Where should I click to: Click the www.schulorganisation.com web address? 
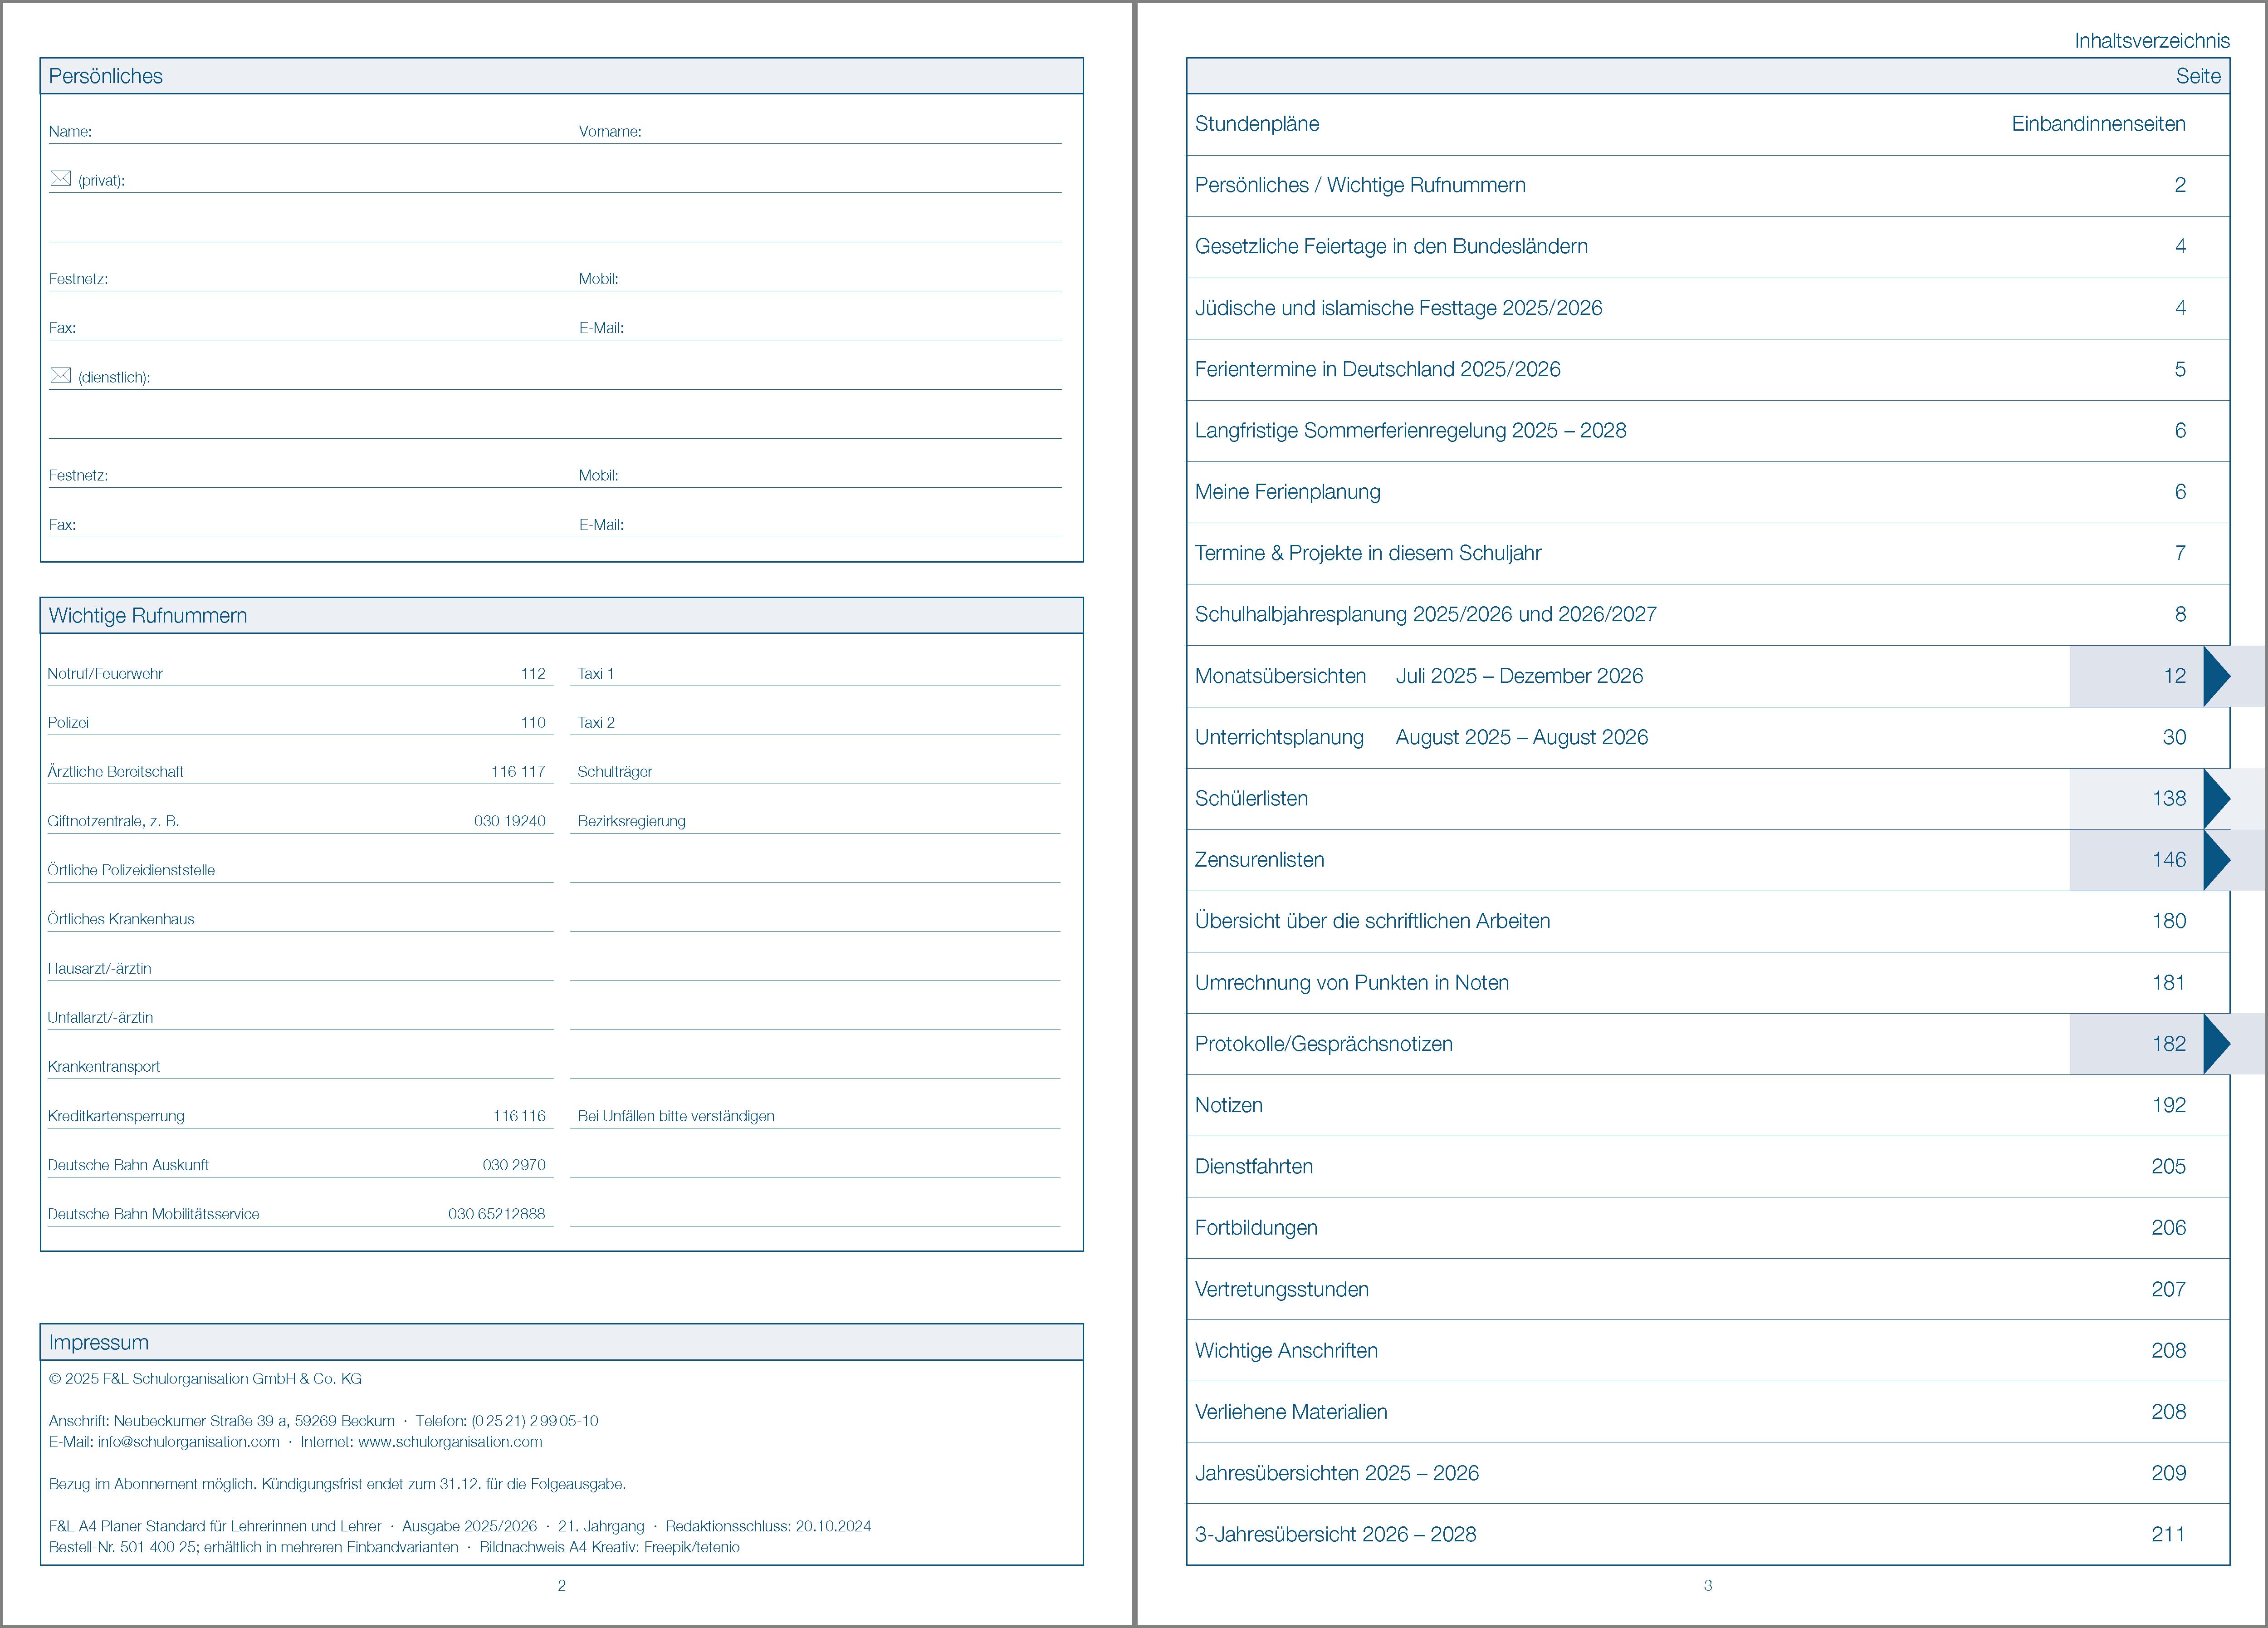point(450,1442)
